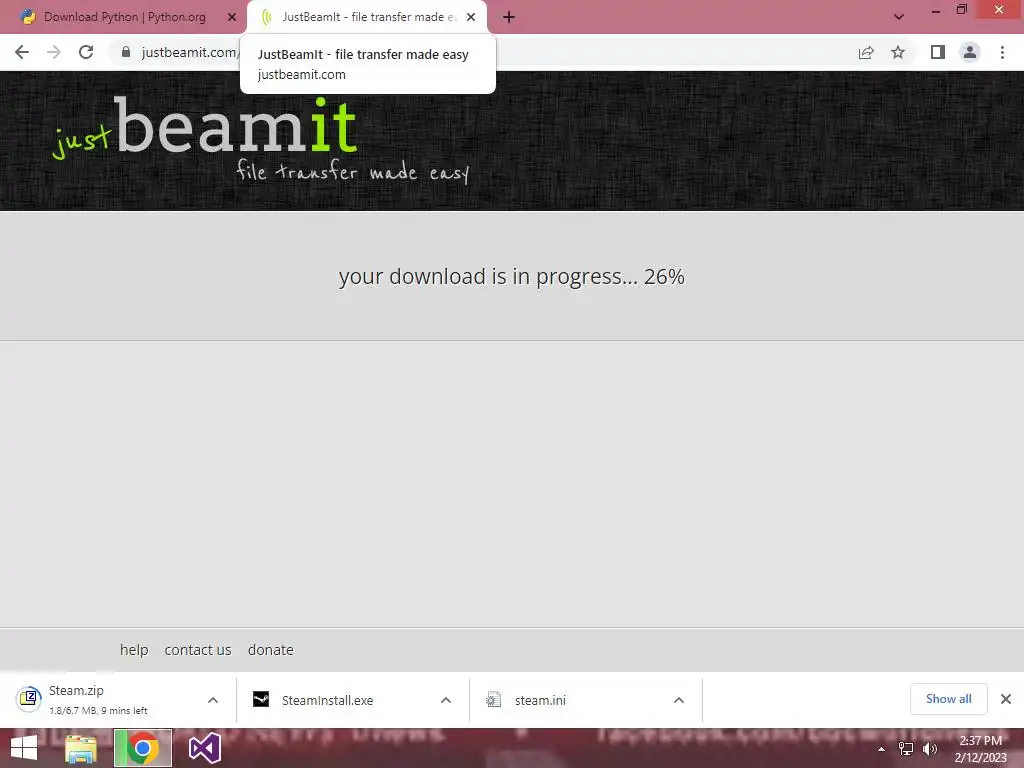Screen dimensions: 1024x768
Task: Open the help link in footer
Action: (134, 650)
